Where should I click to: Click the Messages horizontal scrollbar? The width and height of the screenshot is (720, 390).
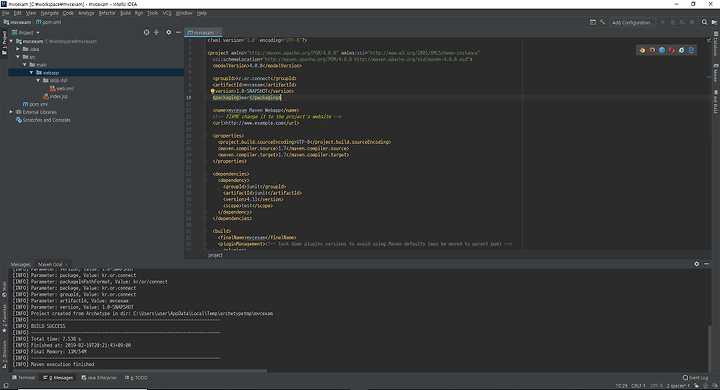(x=139, y=370)
